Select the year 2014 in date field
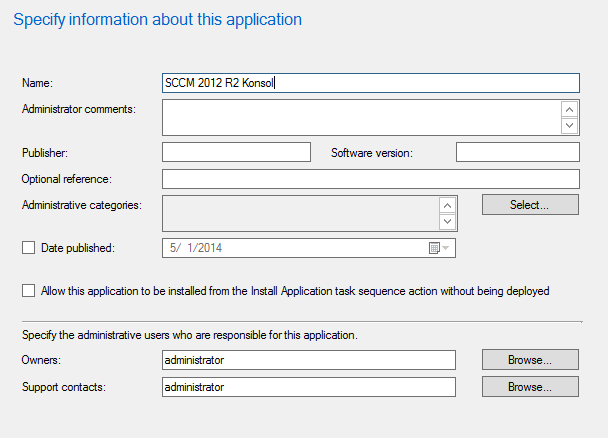Image resolution: width=608 pixels, height=438 pixels. click(x=224, y=247)
